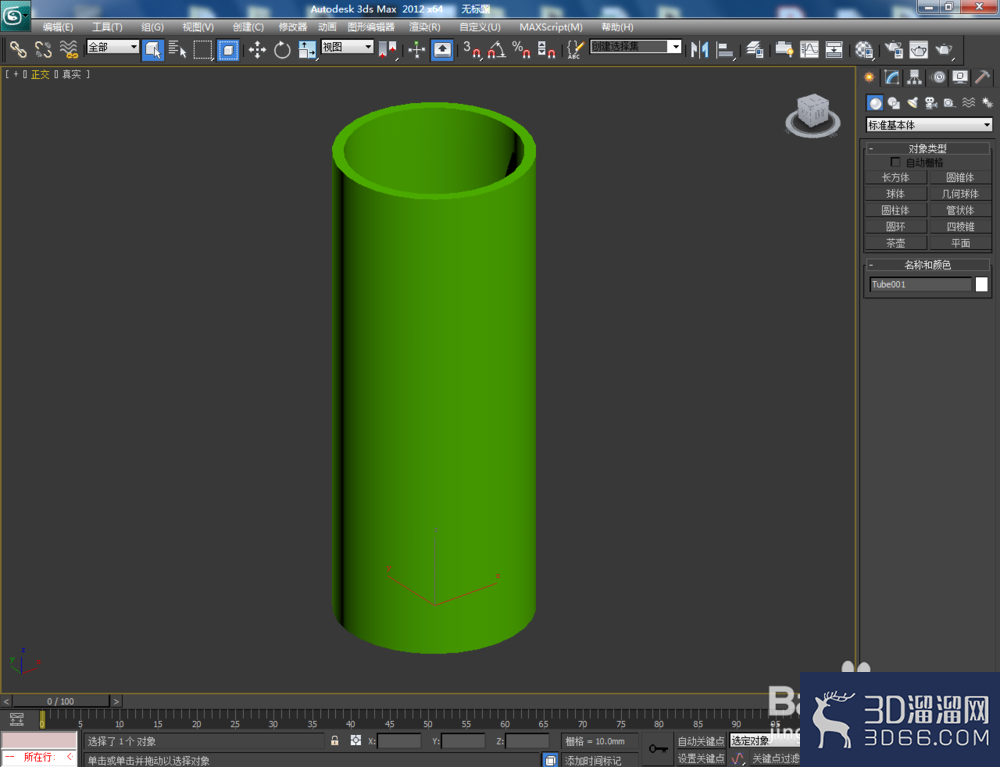Click Select and Manipulate icon

point(416,49)
